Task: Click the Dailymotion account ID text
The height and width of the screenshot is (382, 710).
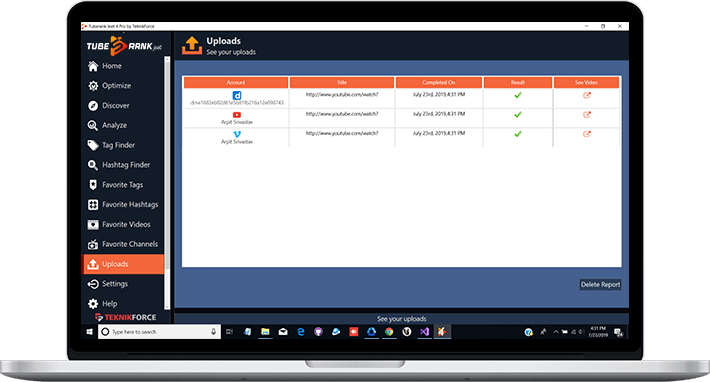Action: (x=237, y=103)
